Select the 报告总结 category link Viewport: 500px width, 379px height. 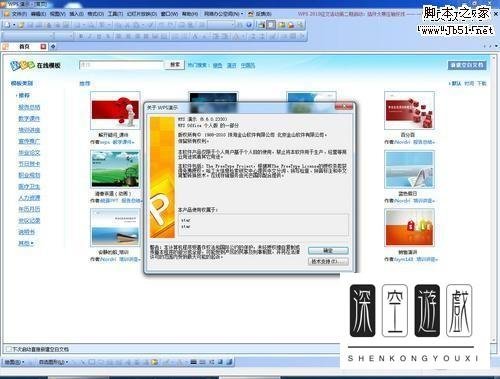click(29, 107)
